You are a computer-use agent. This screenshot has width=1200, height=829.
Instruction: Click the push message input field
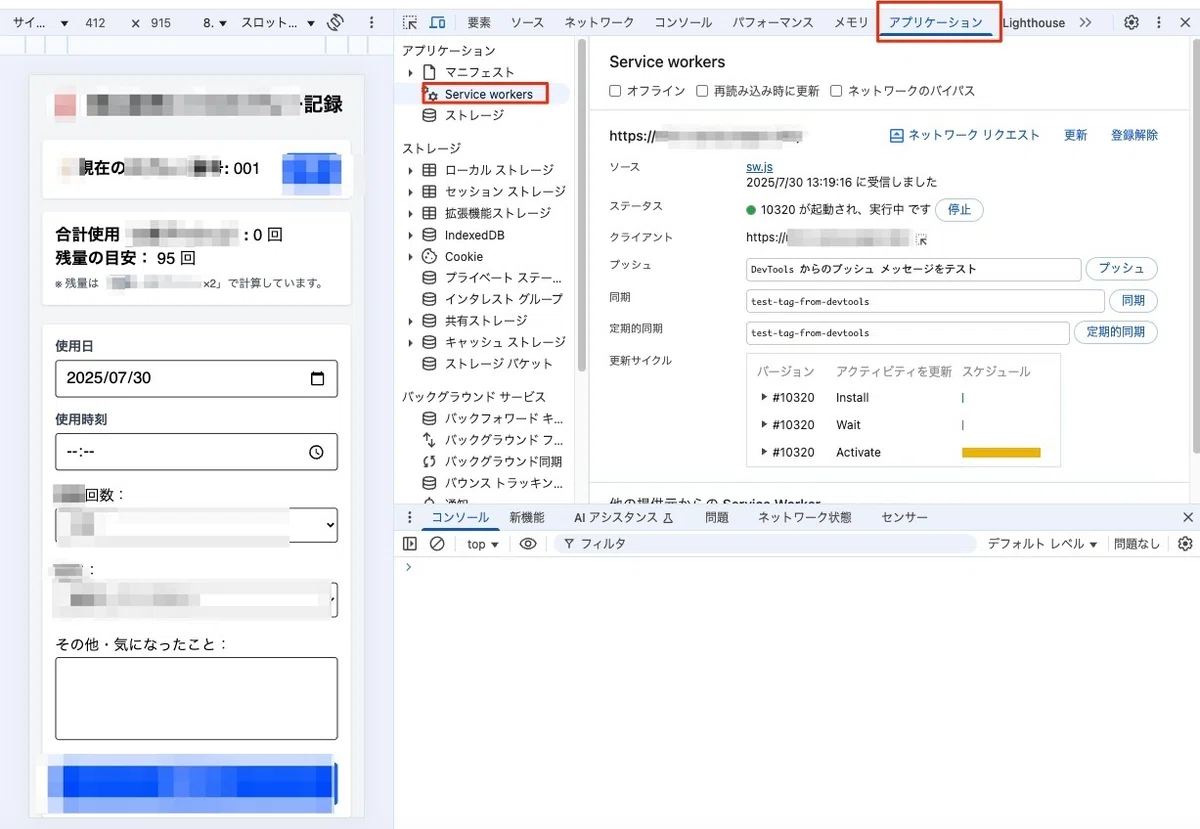tap(914, 269)
